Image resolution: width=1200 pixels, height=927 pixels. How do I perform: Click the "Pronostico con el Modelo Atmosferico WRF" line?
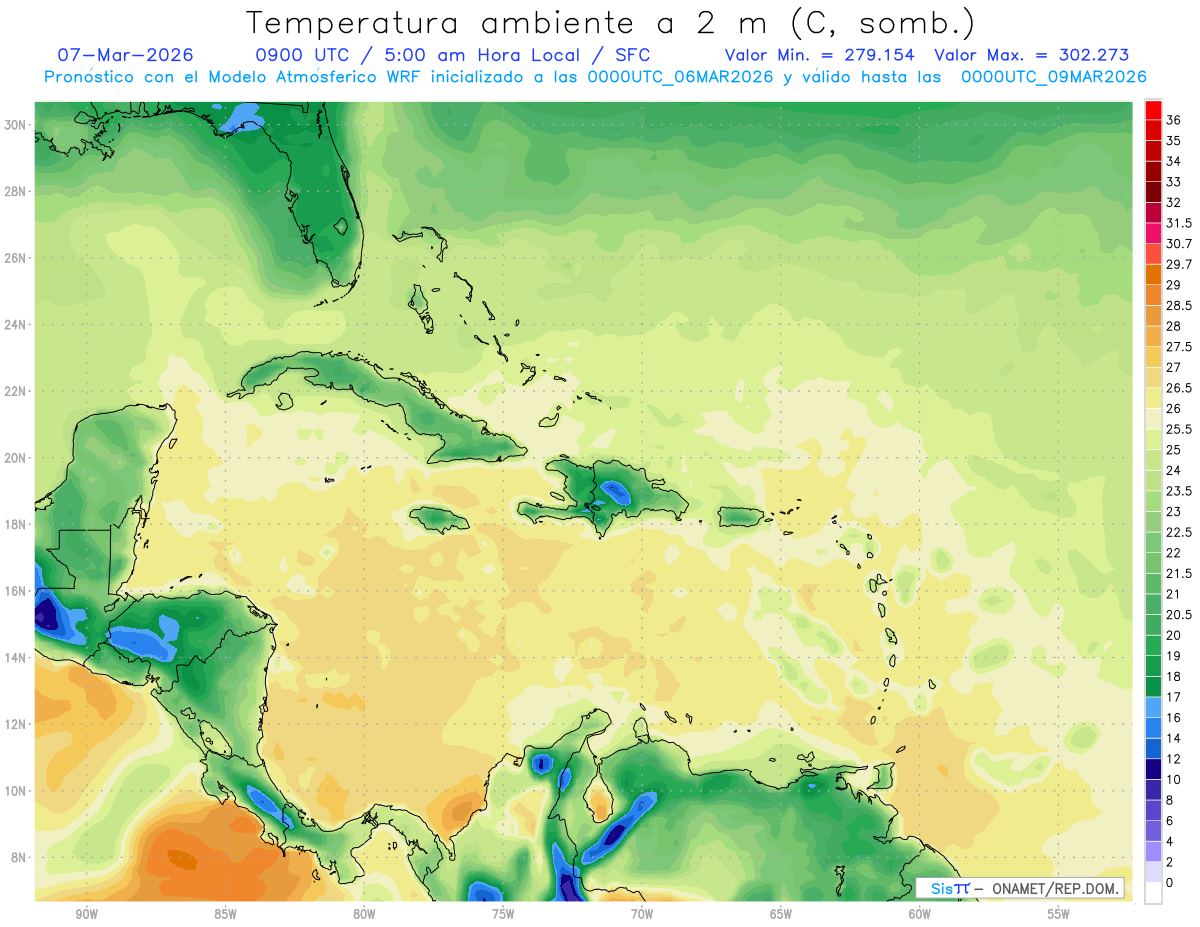coord(233,77)
